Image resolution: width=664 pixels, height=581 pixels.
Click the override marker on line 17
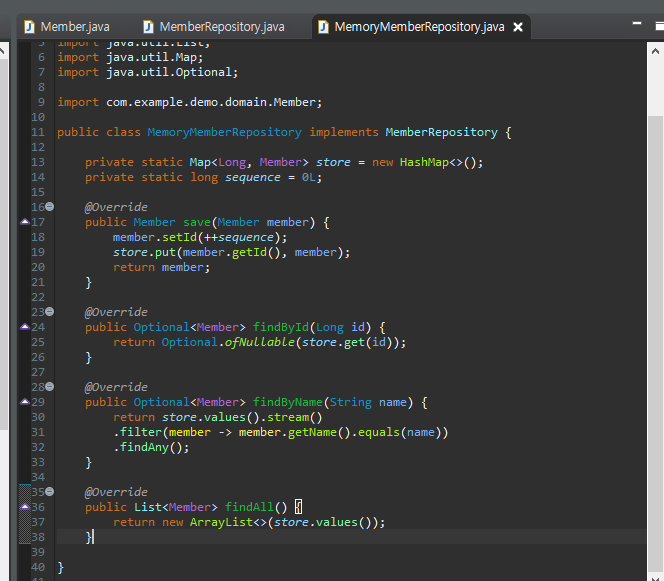point(25,221)
